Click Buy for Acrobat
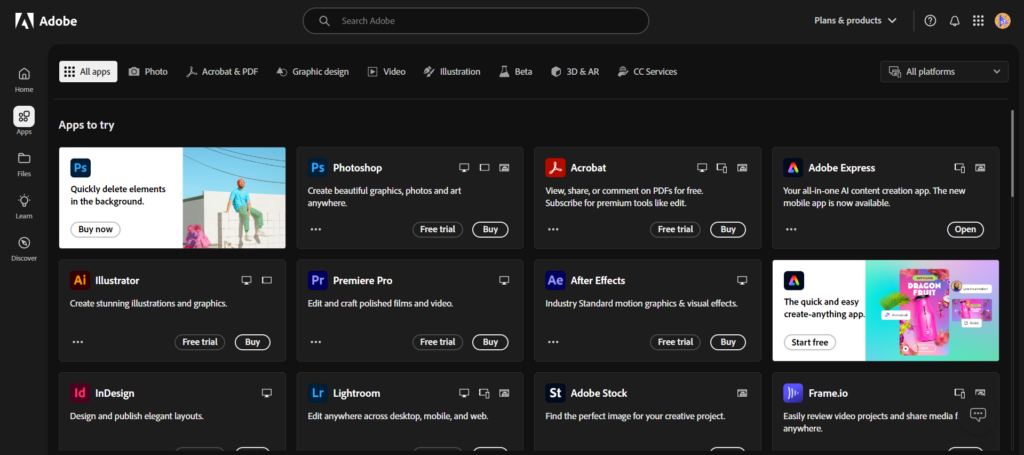The width and height of the screenshot is (1024, 455). coord(728,229)
